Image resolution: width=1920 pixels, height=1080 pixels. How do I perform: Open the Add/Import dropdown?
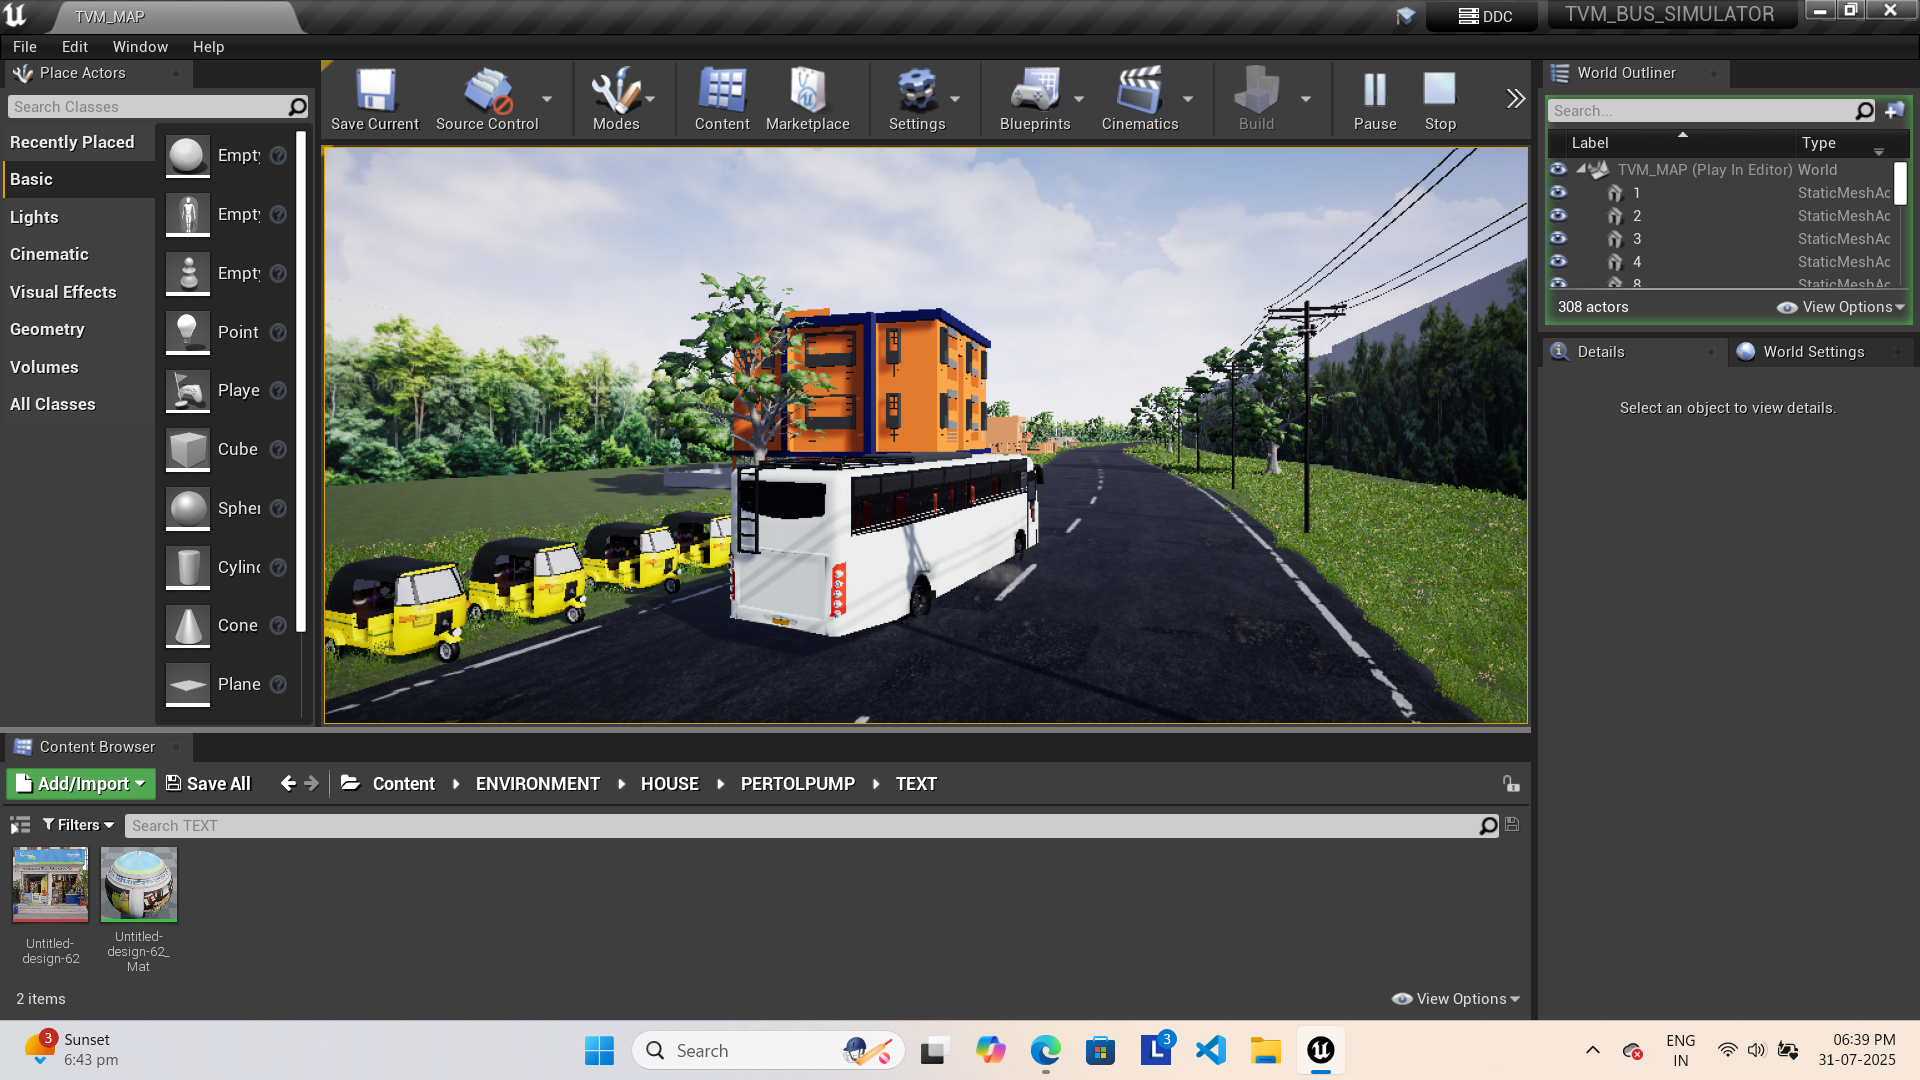pyautogui.click(x=80, y=783)
